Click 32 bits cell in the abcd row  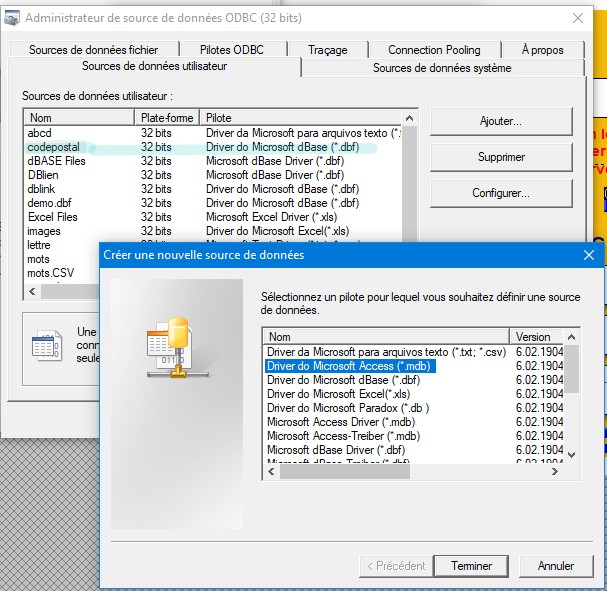(x=156, y=133)
